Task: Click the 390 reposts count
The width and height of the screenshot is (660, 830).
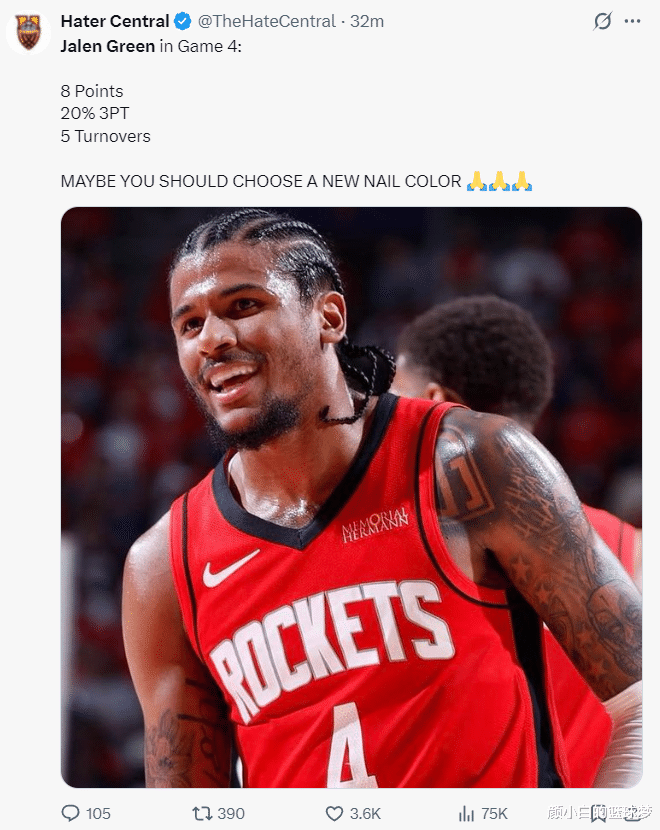Action: coord(231,814)
